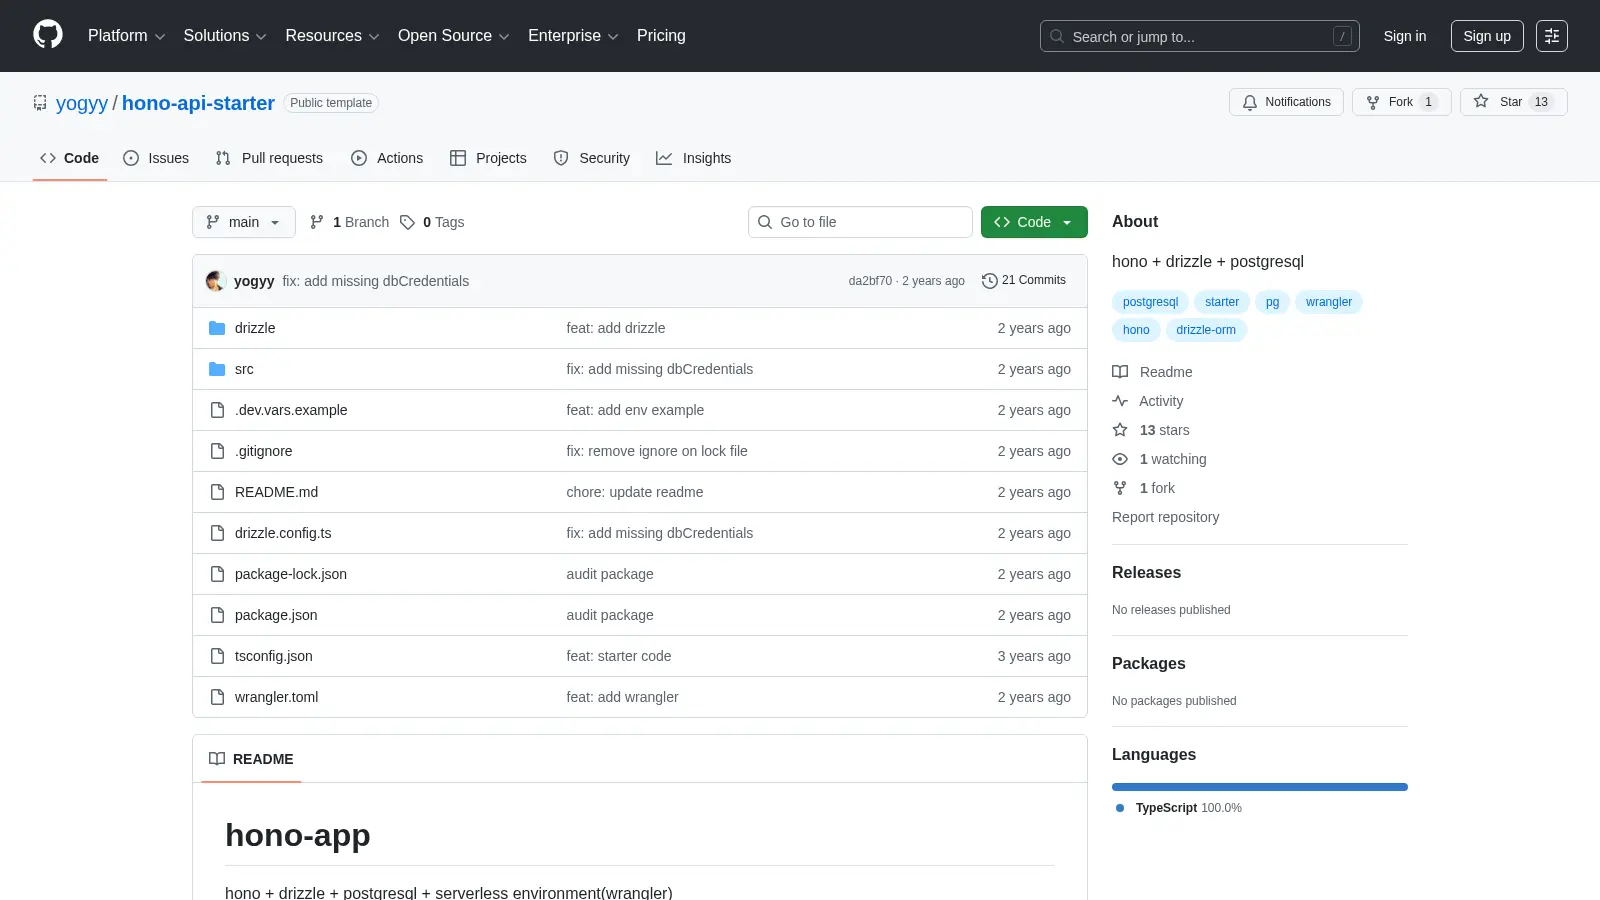Open the Pull requests tab
The width and height of the screenshot is (1600, 900).
pyautogui.click(x=269, y=158)
